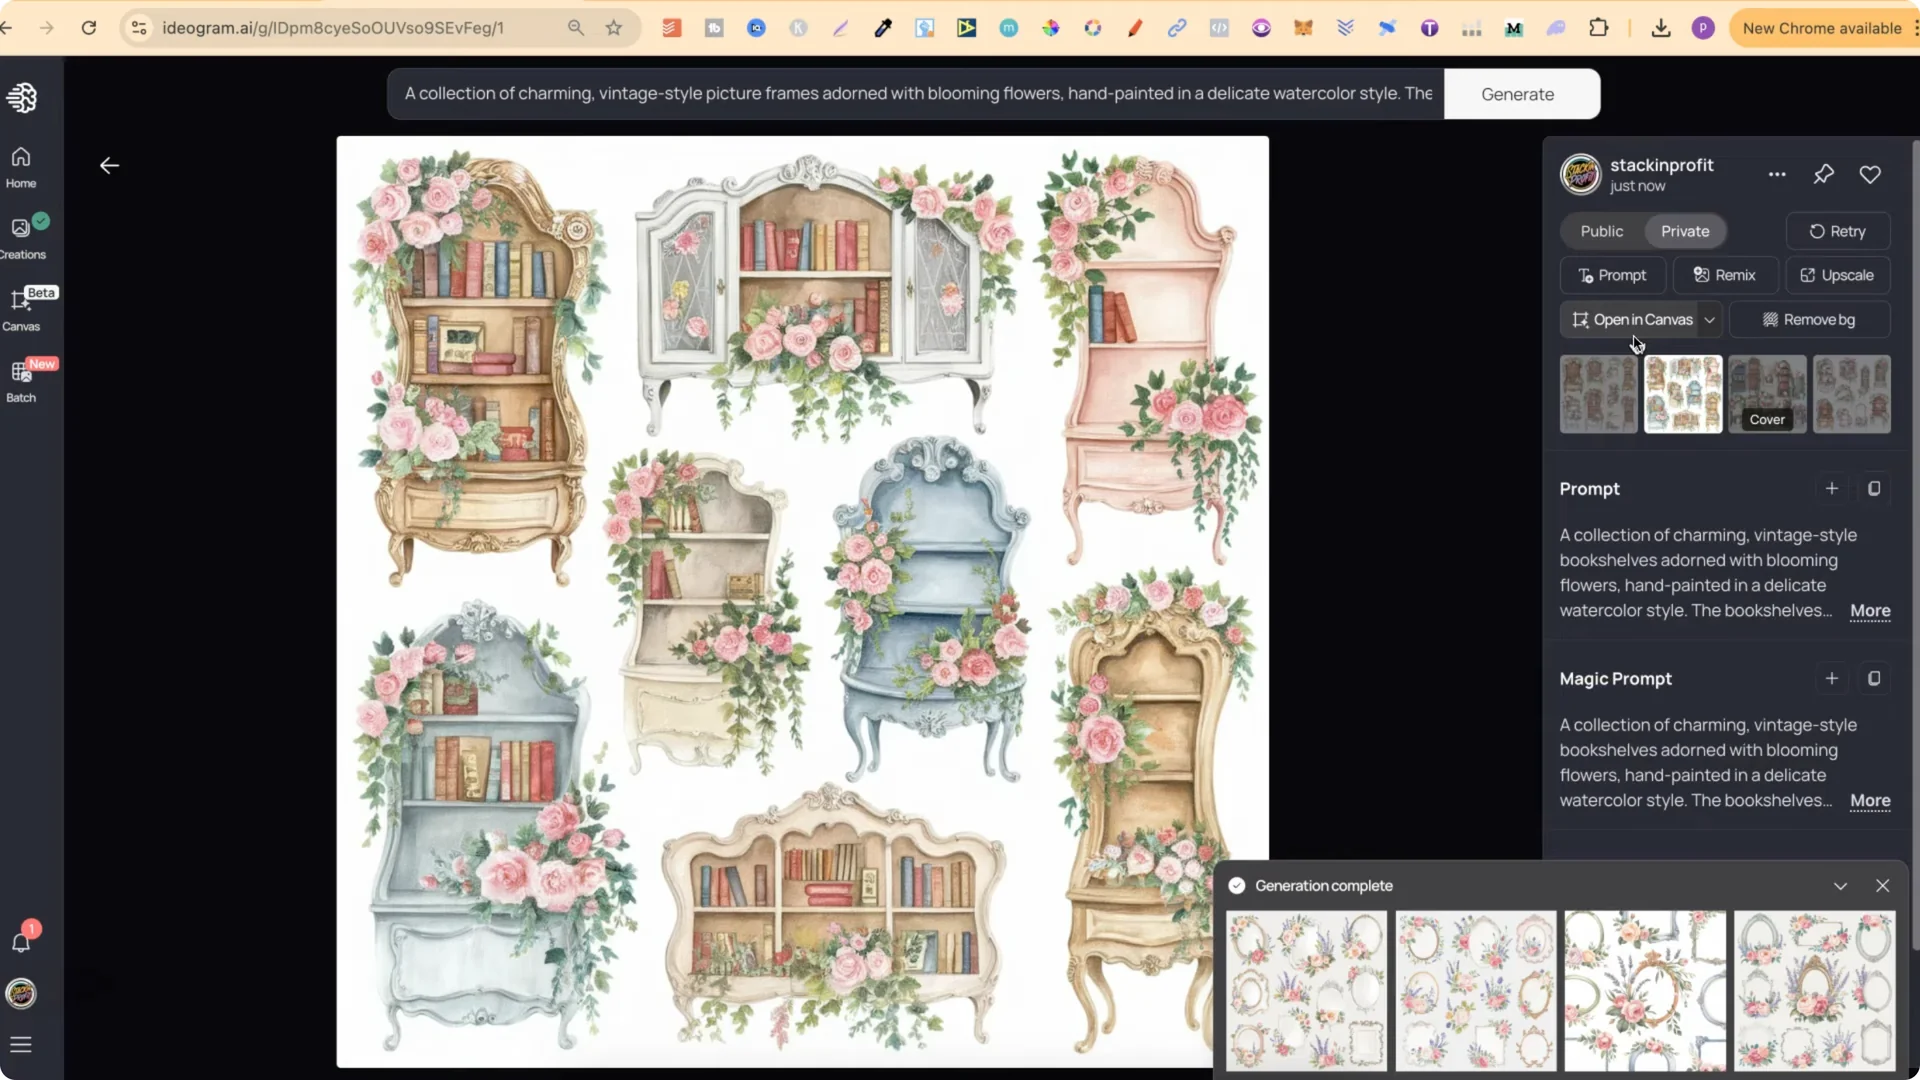Click the plus icon beside Magic Prompt
The width and height of the screenshot is (1920, 1080).
(x=1831, y=678)
